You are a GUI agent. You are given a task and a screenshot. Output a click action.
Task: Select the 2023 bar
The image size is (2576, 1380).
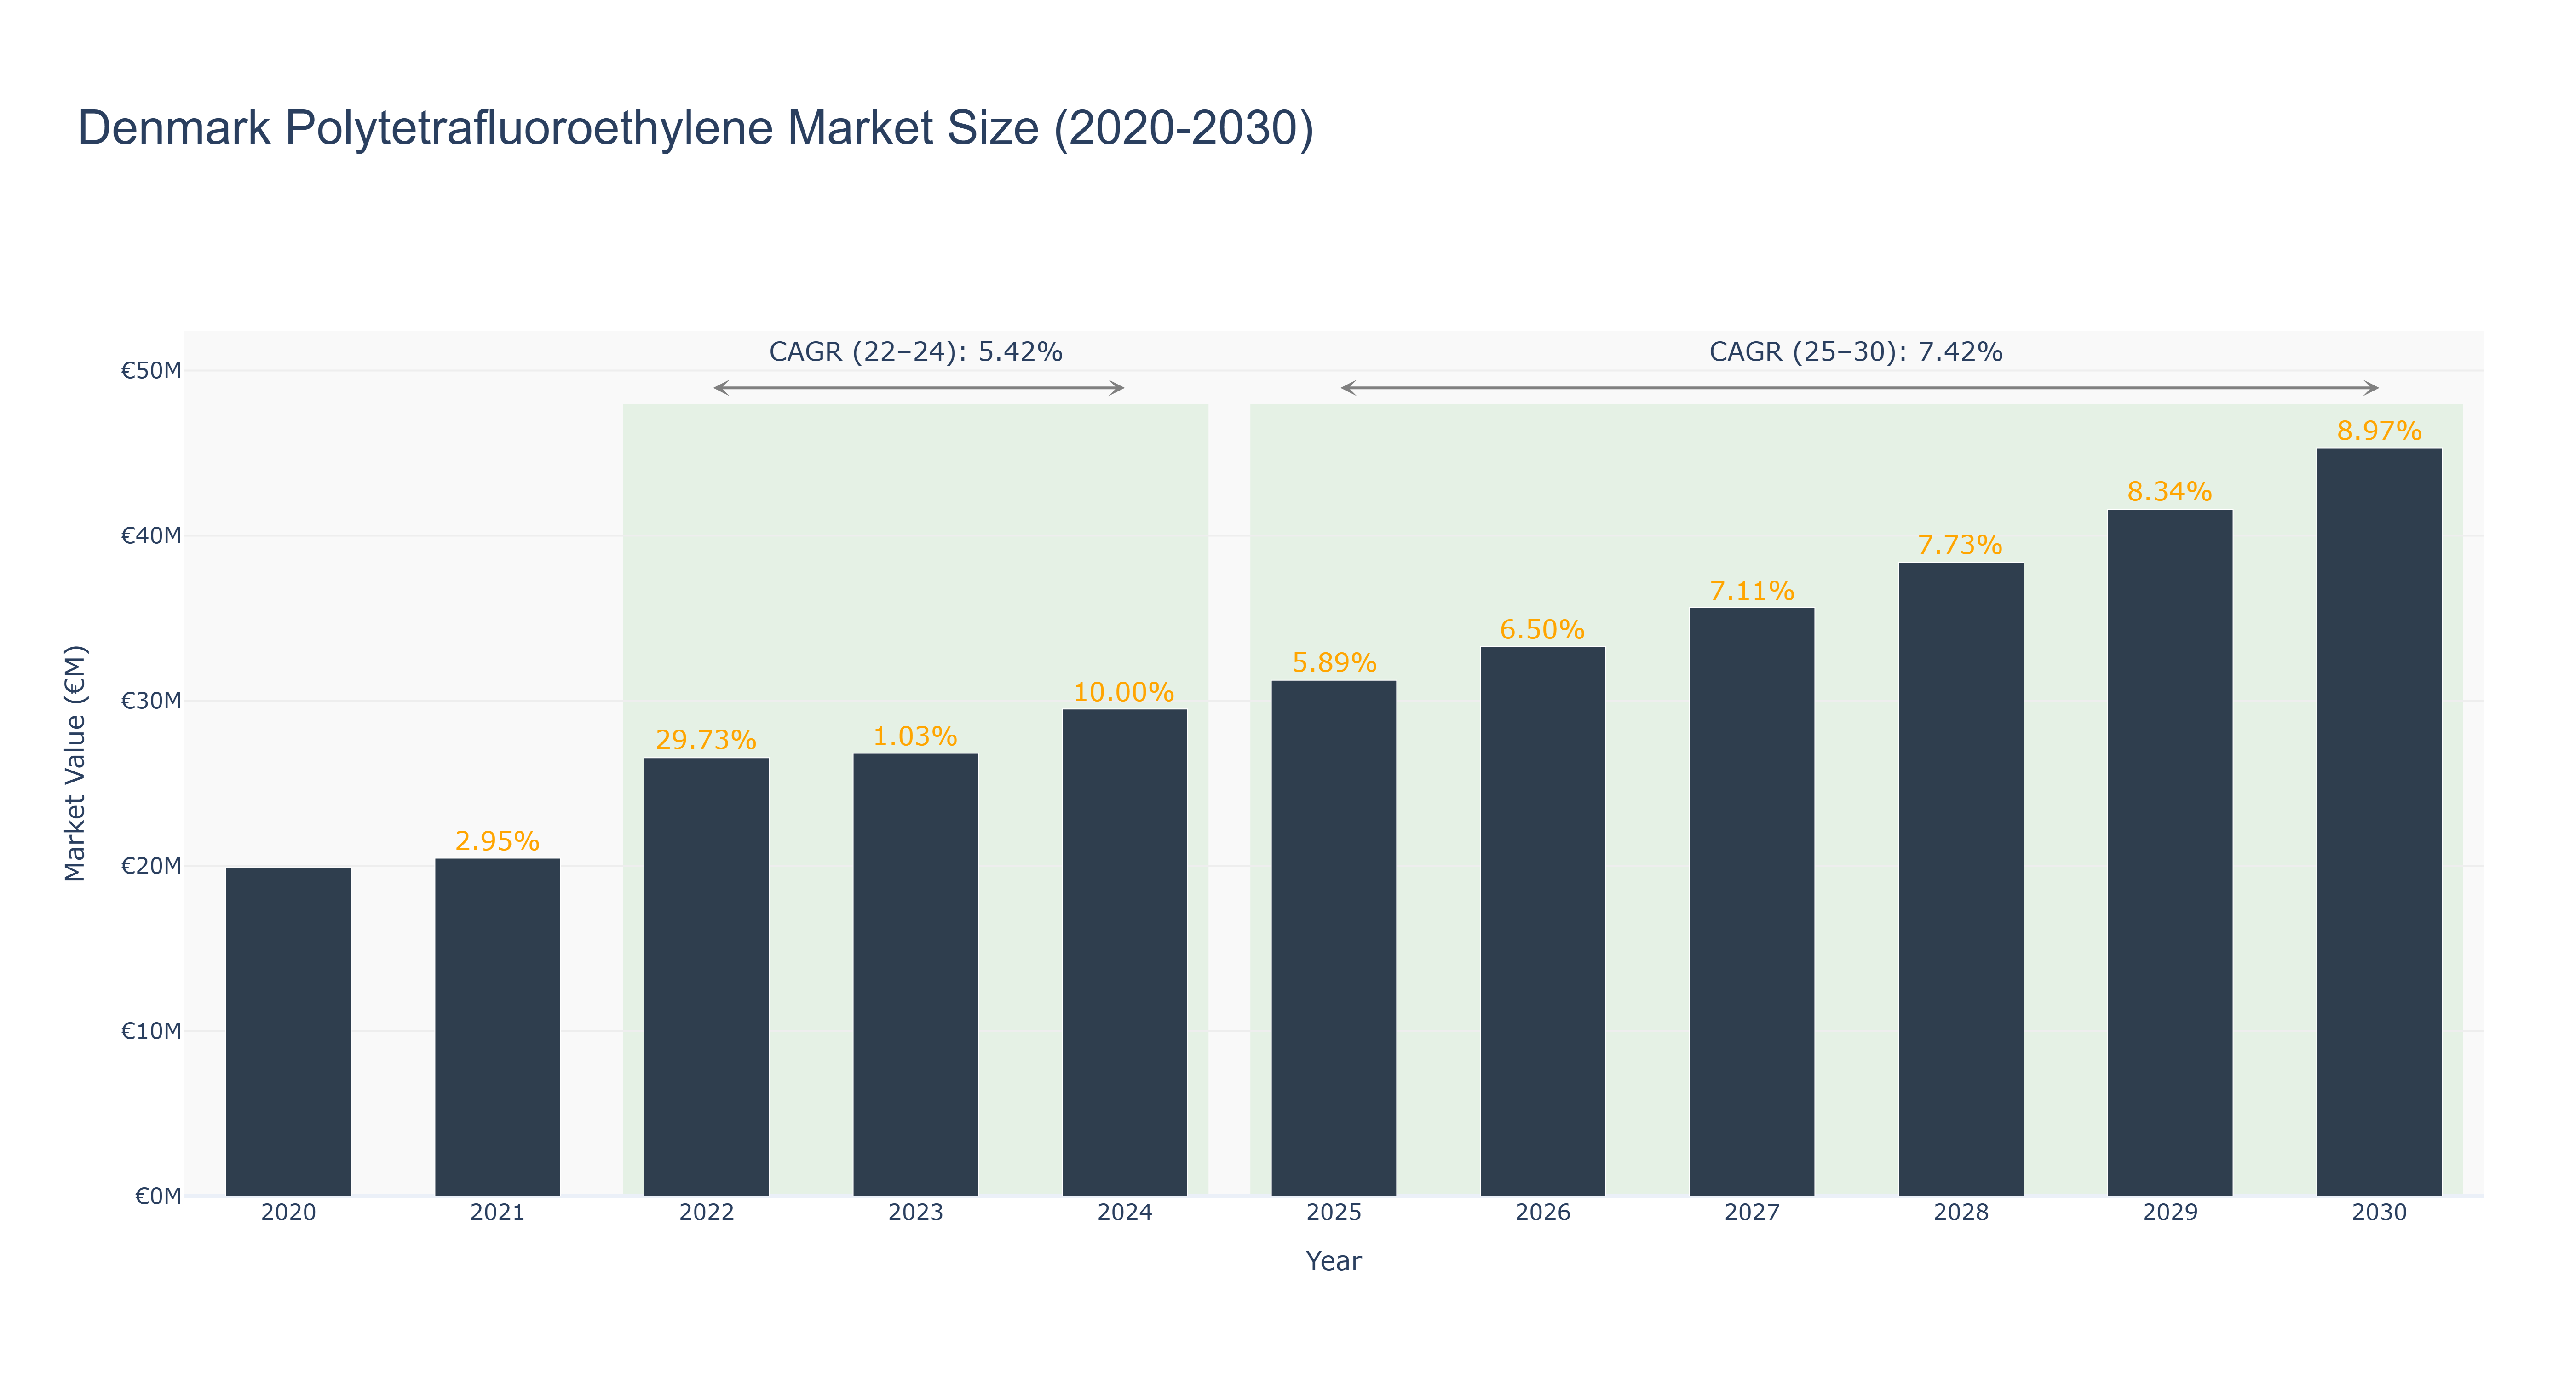click(x=915, y=975)
